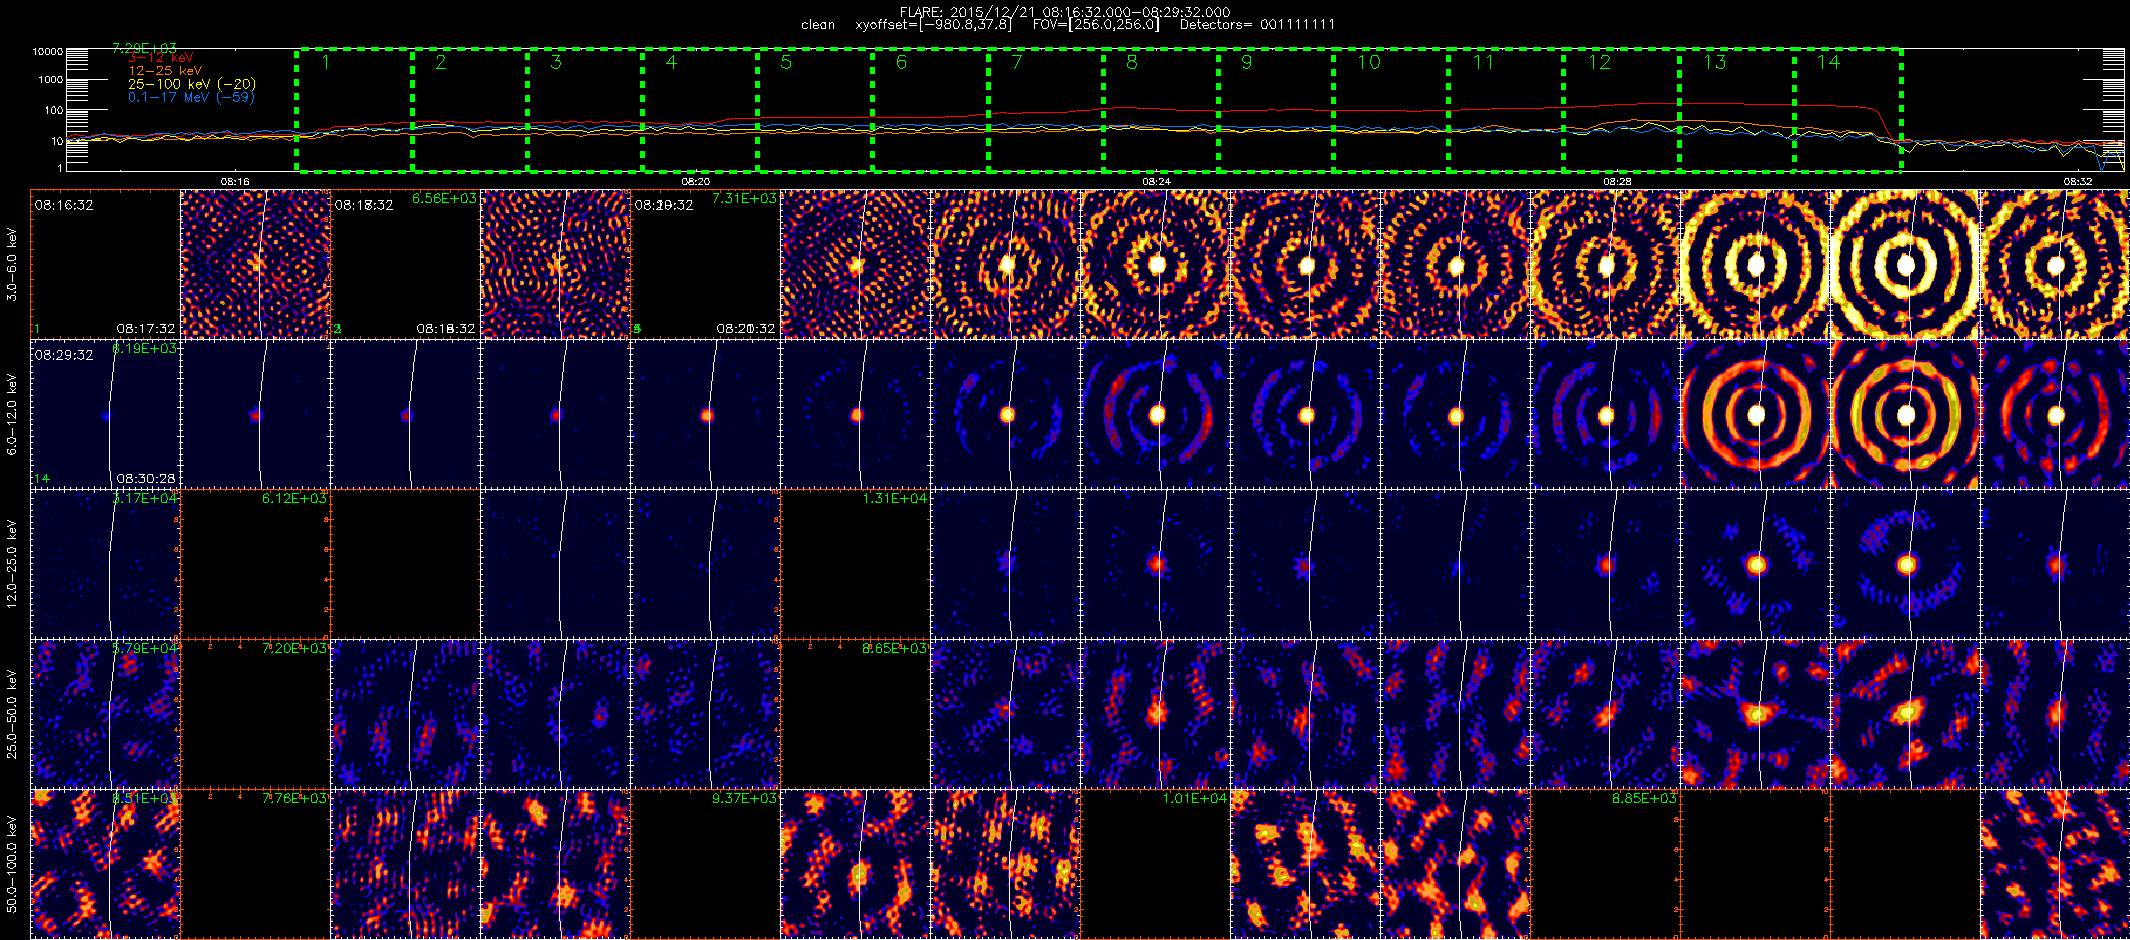Viewport: 2130px width, 940px height.
Task: Select the blue "0.1-17 MeV (-59)" legend entry
Action: pyautogui.click(x=191, y=97)
